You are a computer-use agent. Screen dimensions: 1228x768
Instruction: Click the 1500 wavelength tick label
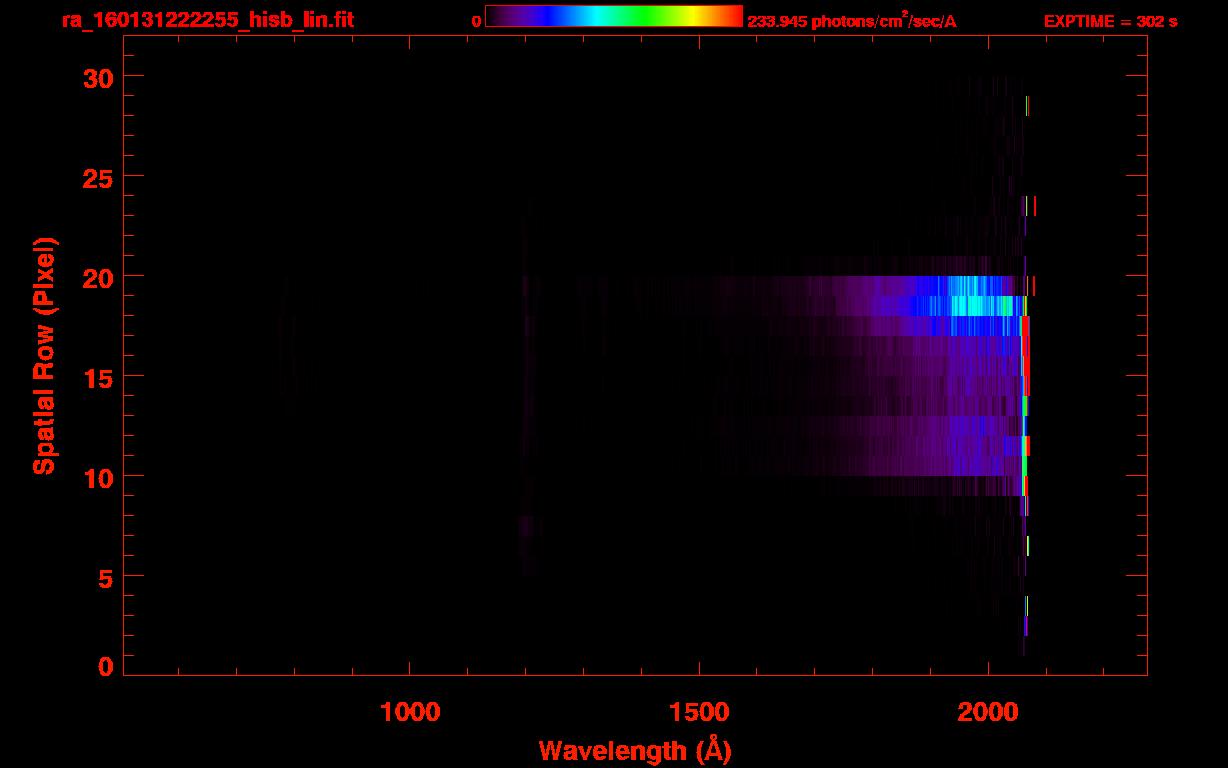click(699, 712)
